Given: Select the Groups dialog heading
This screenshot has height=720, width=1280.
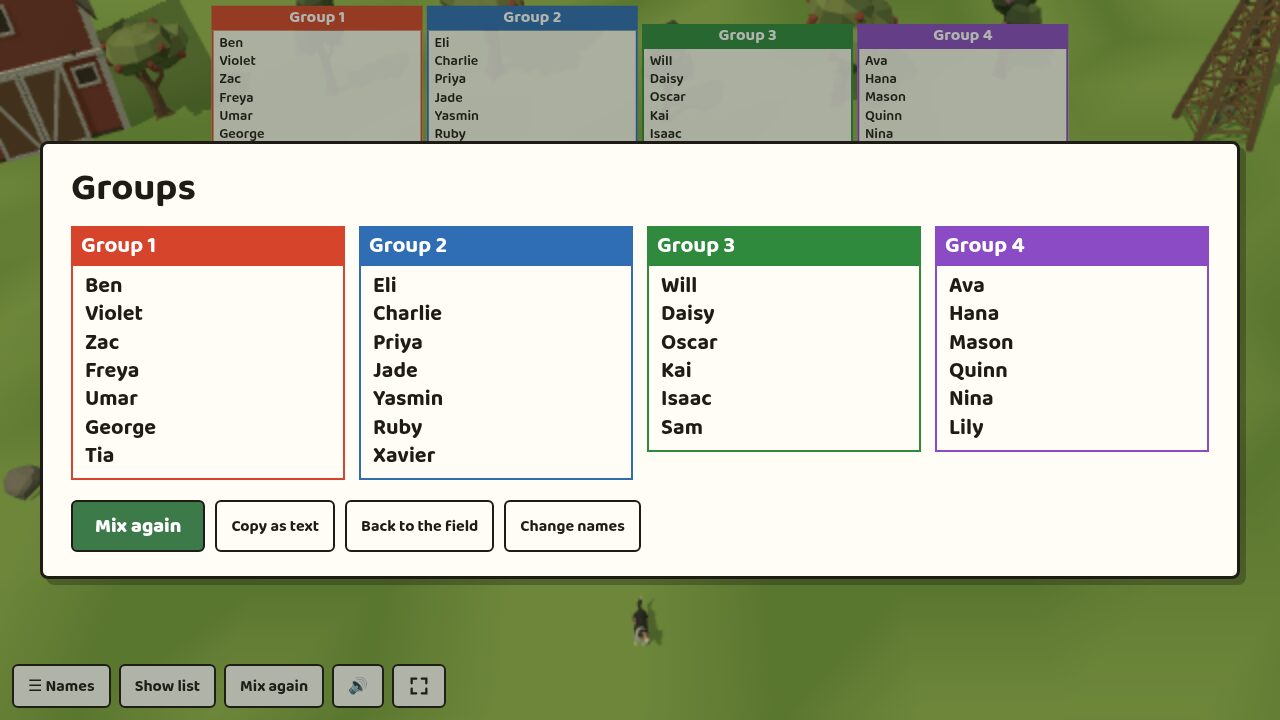Looking at the screenshot, I should (134, 188).
